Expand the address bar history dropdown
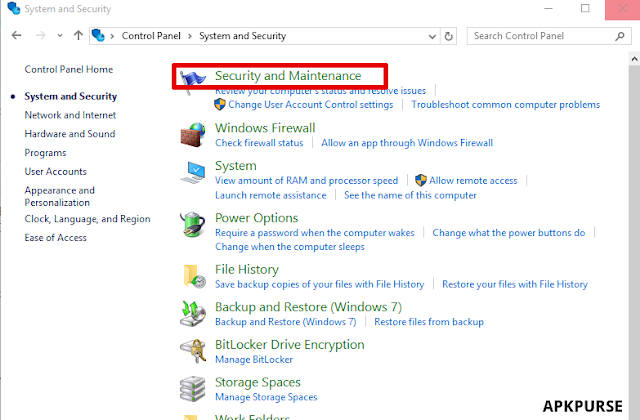The height and width of the screenshot is (420, 640). [x=432, y=36]
